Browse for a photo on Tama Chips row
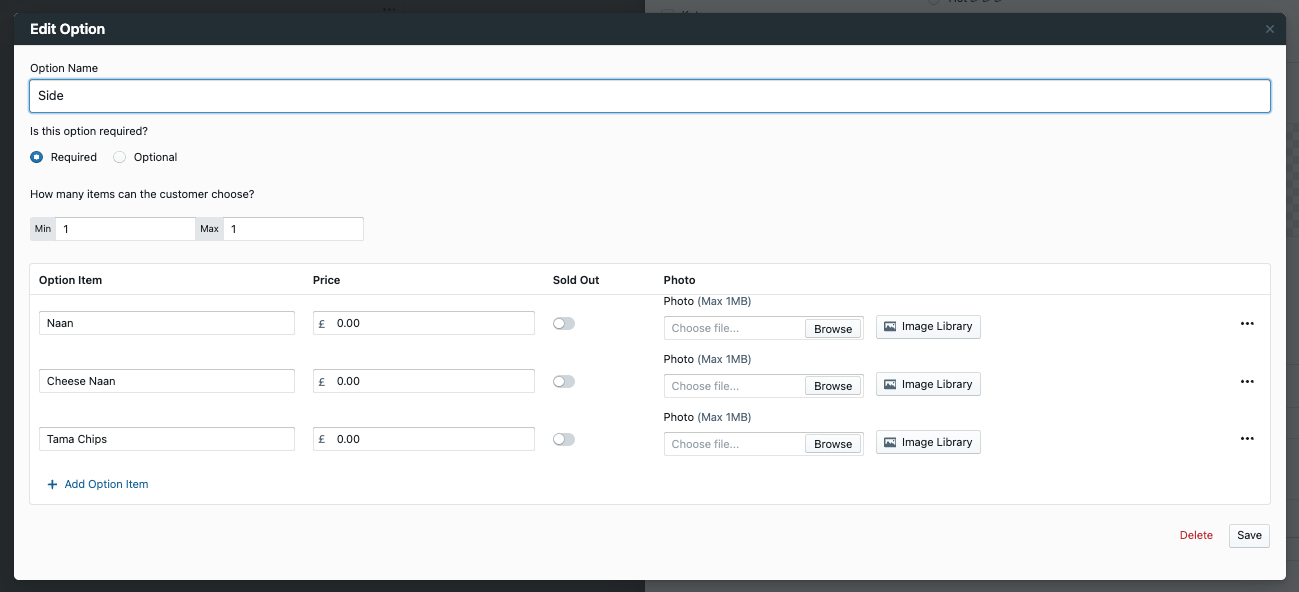 click(x=833, y=443)
